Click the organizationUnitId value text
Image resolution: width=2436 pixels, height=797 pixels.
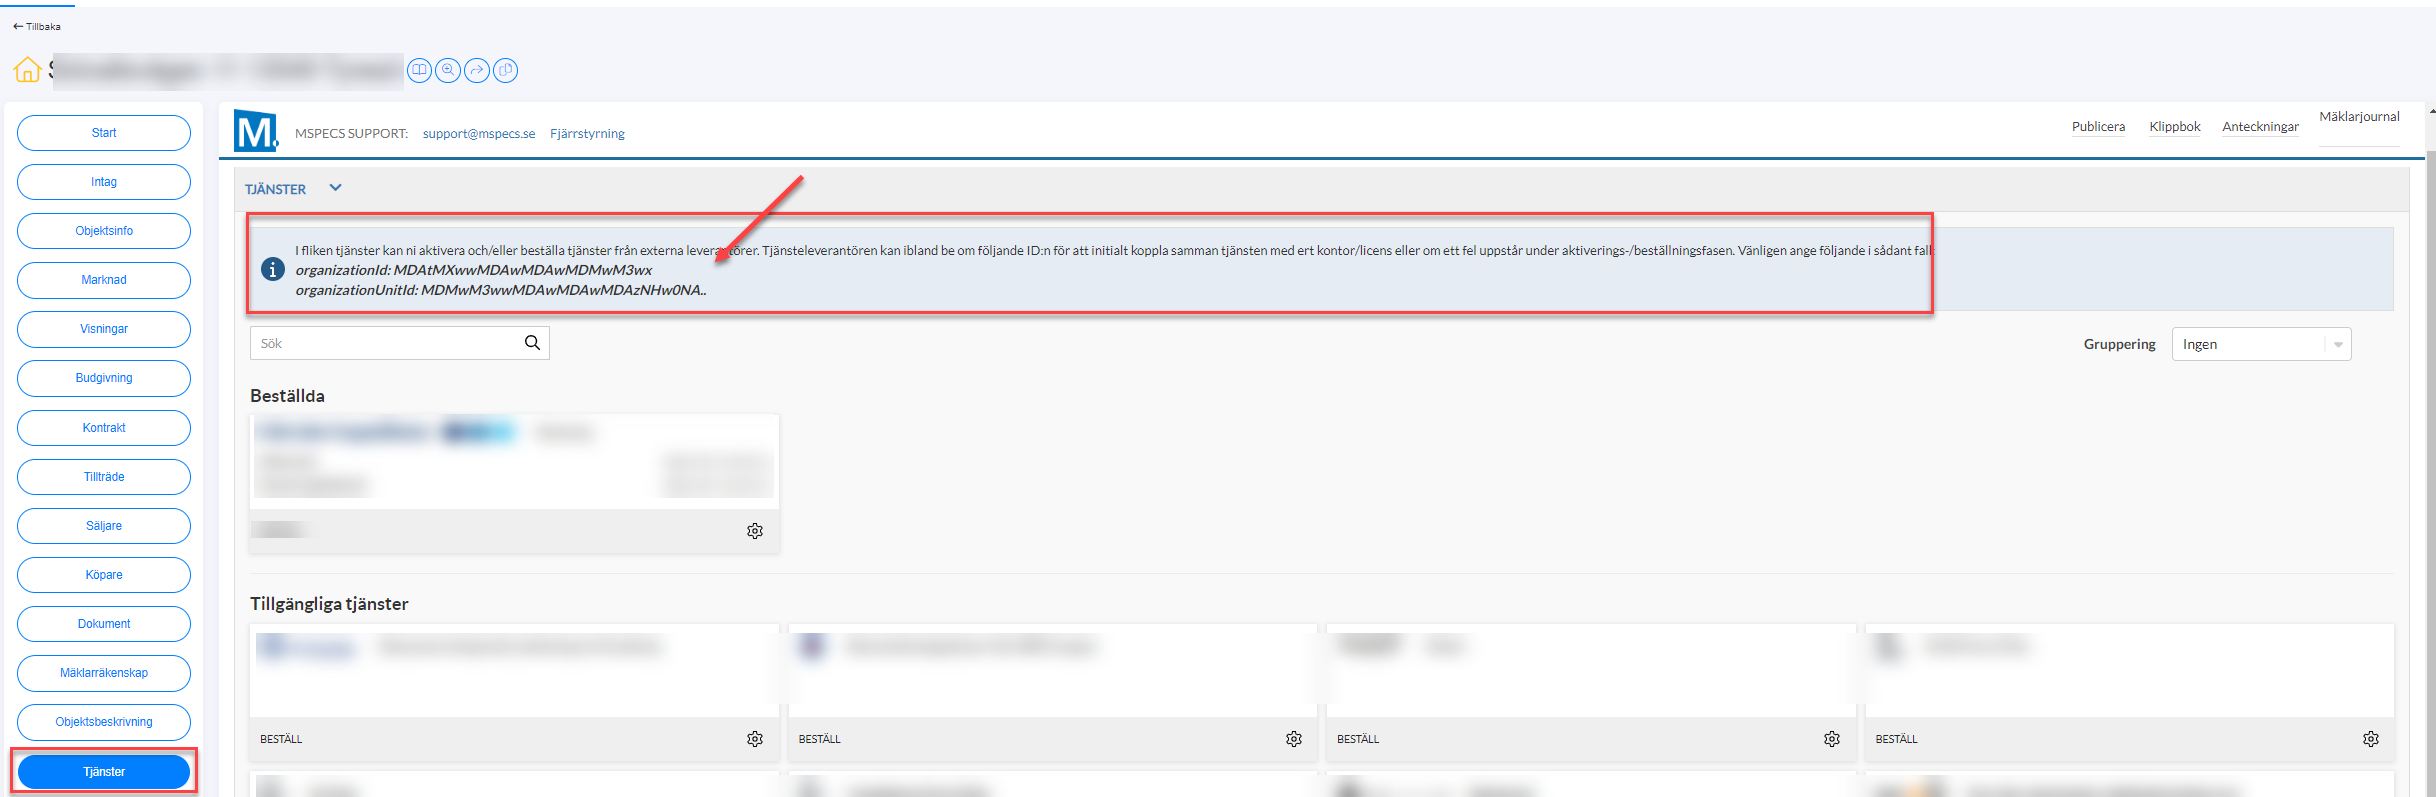coord(564,290)
